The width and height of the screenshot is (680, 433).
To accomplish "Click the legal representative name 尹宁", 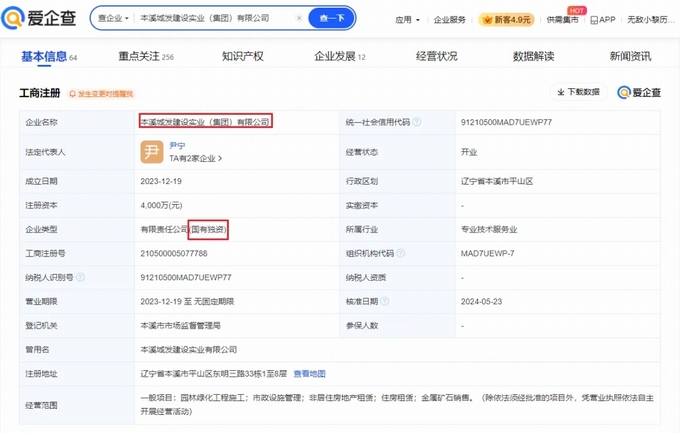I will tap(177, 145).
